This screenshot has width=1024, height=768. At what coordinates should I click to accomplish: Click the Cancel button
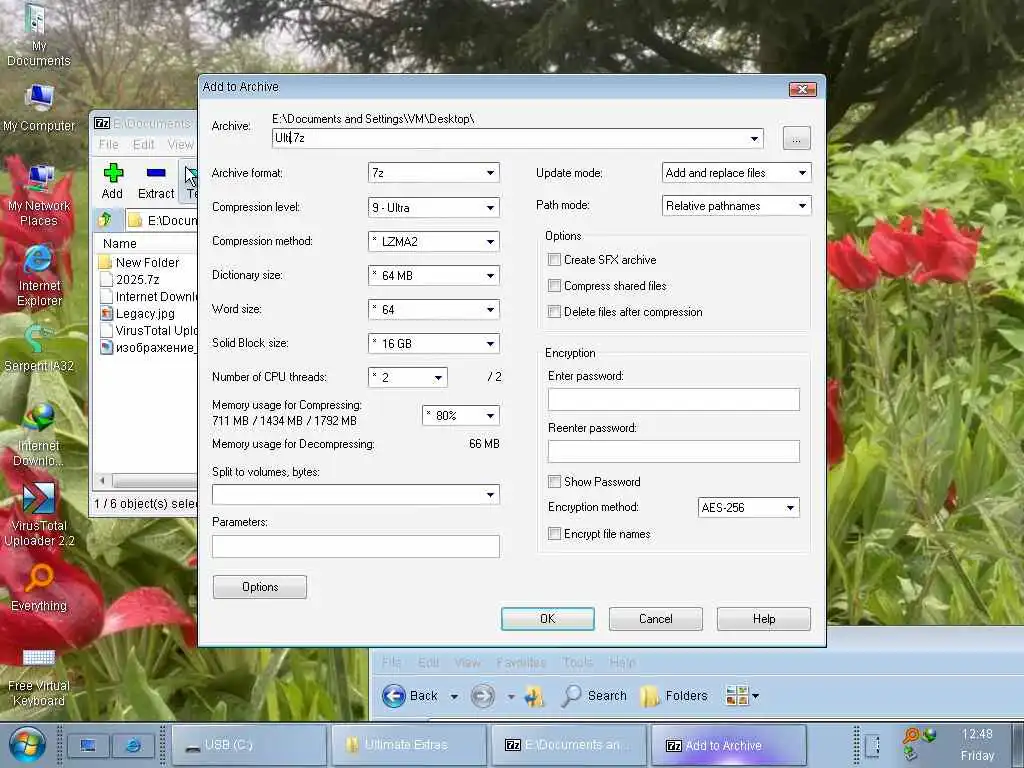(x=656, y=618)
